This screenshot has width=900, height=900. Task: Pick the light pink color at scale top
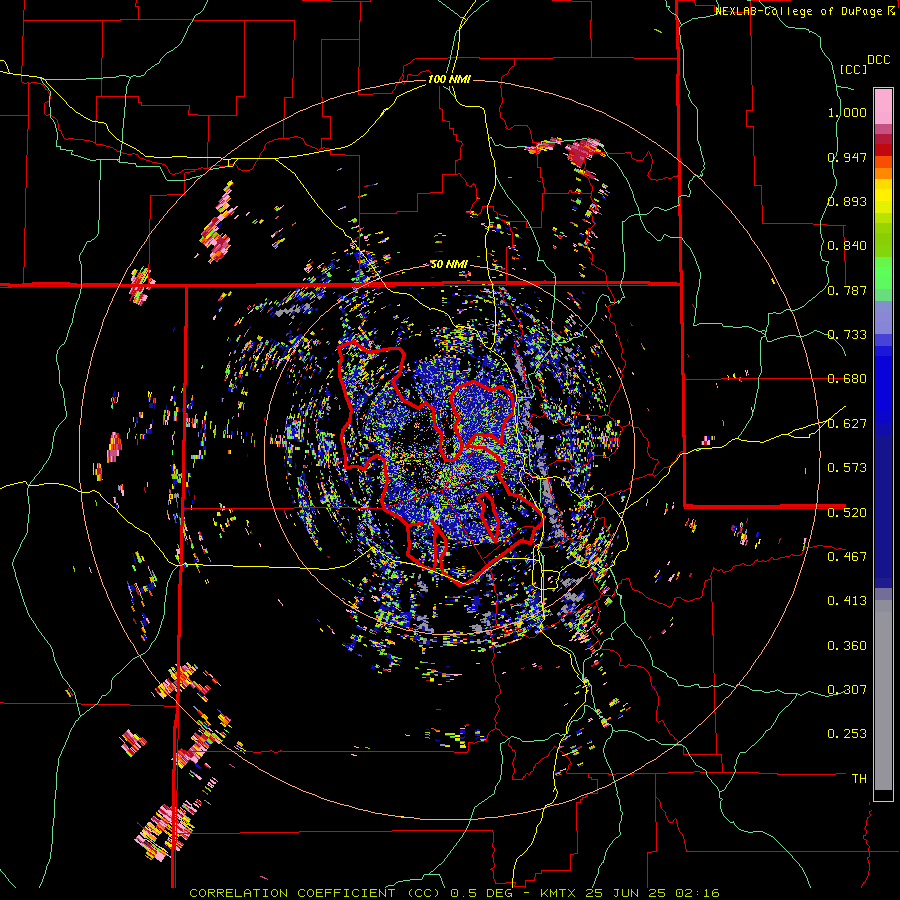coord(883,106)
